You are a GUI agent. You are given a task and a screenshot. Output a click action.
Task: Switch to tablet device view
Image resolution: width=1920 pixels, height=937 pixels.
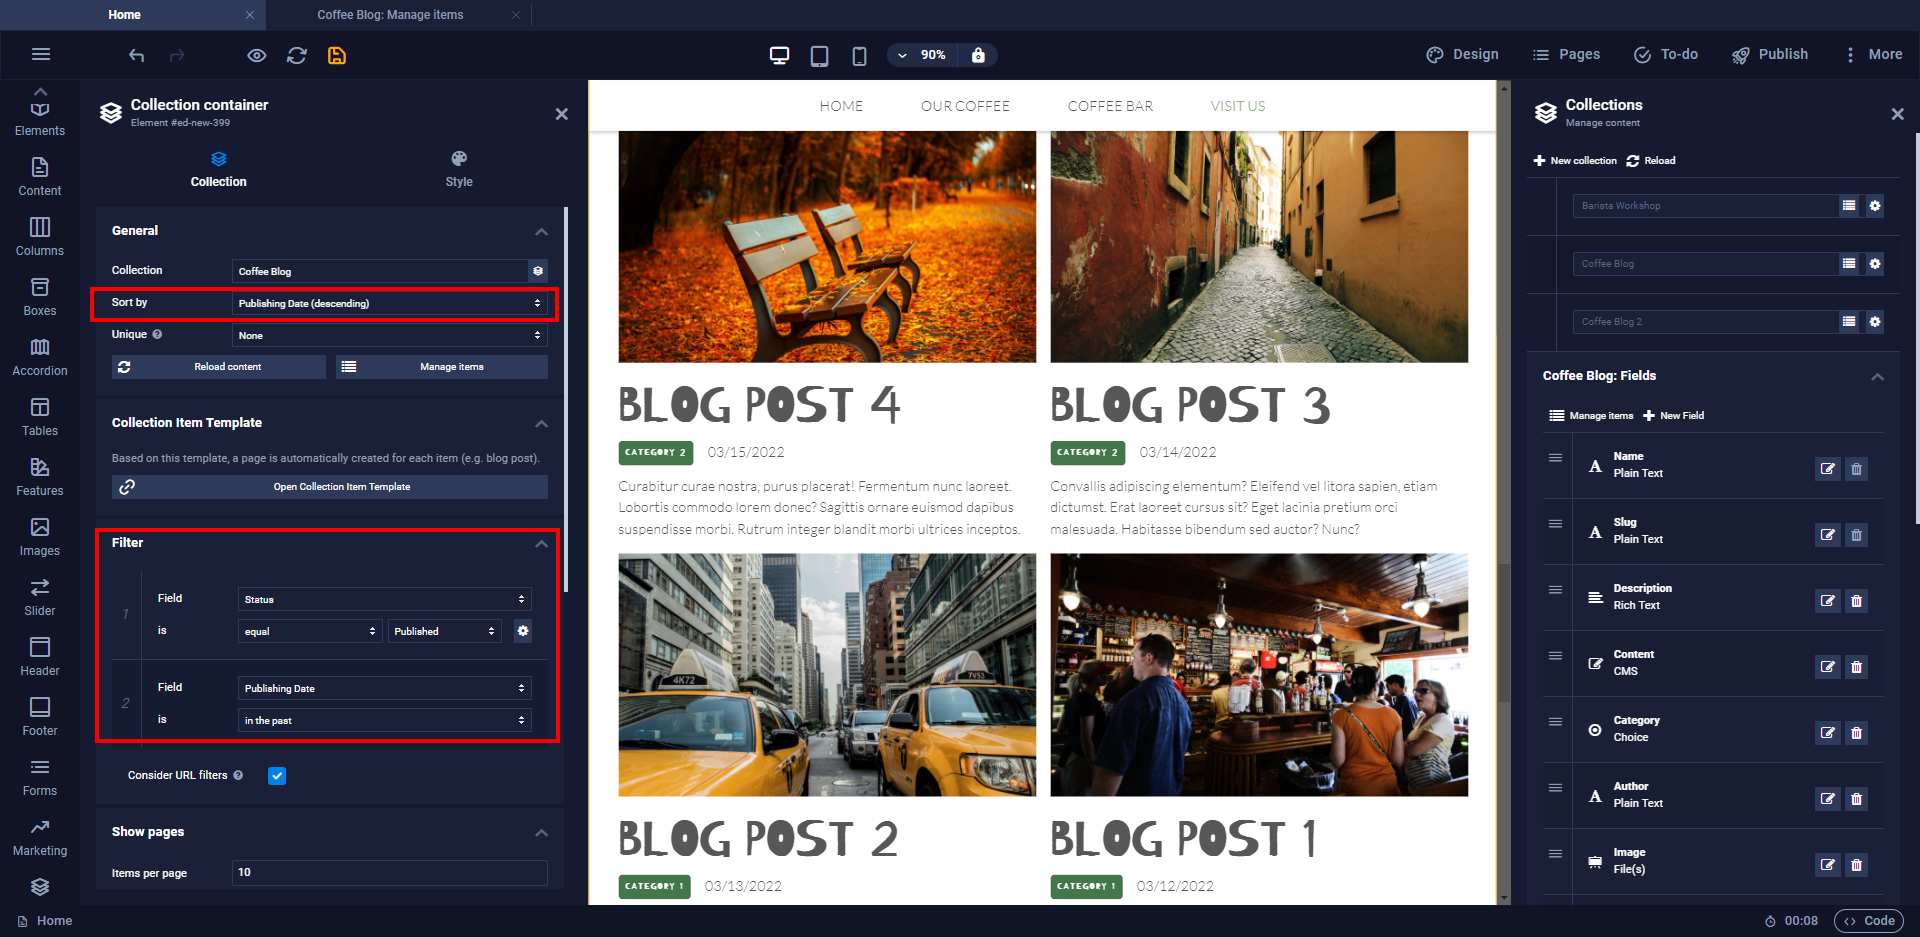819,56
